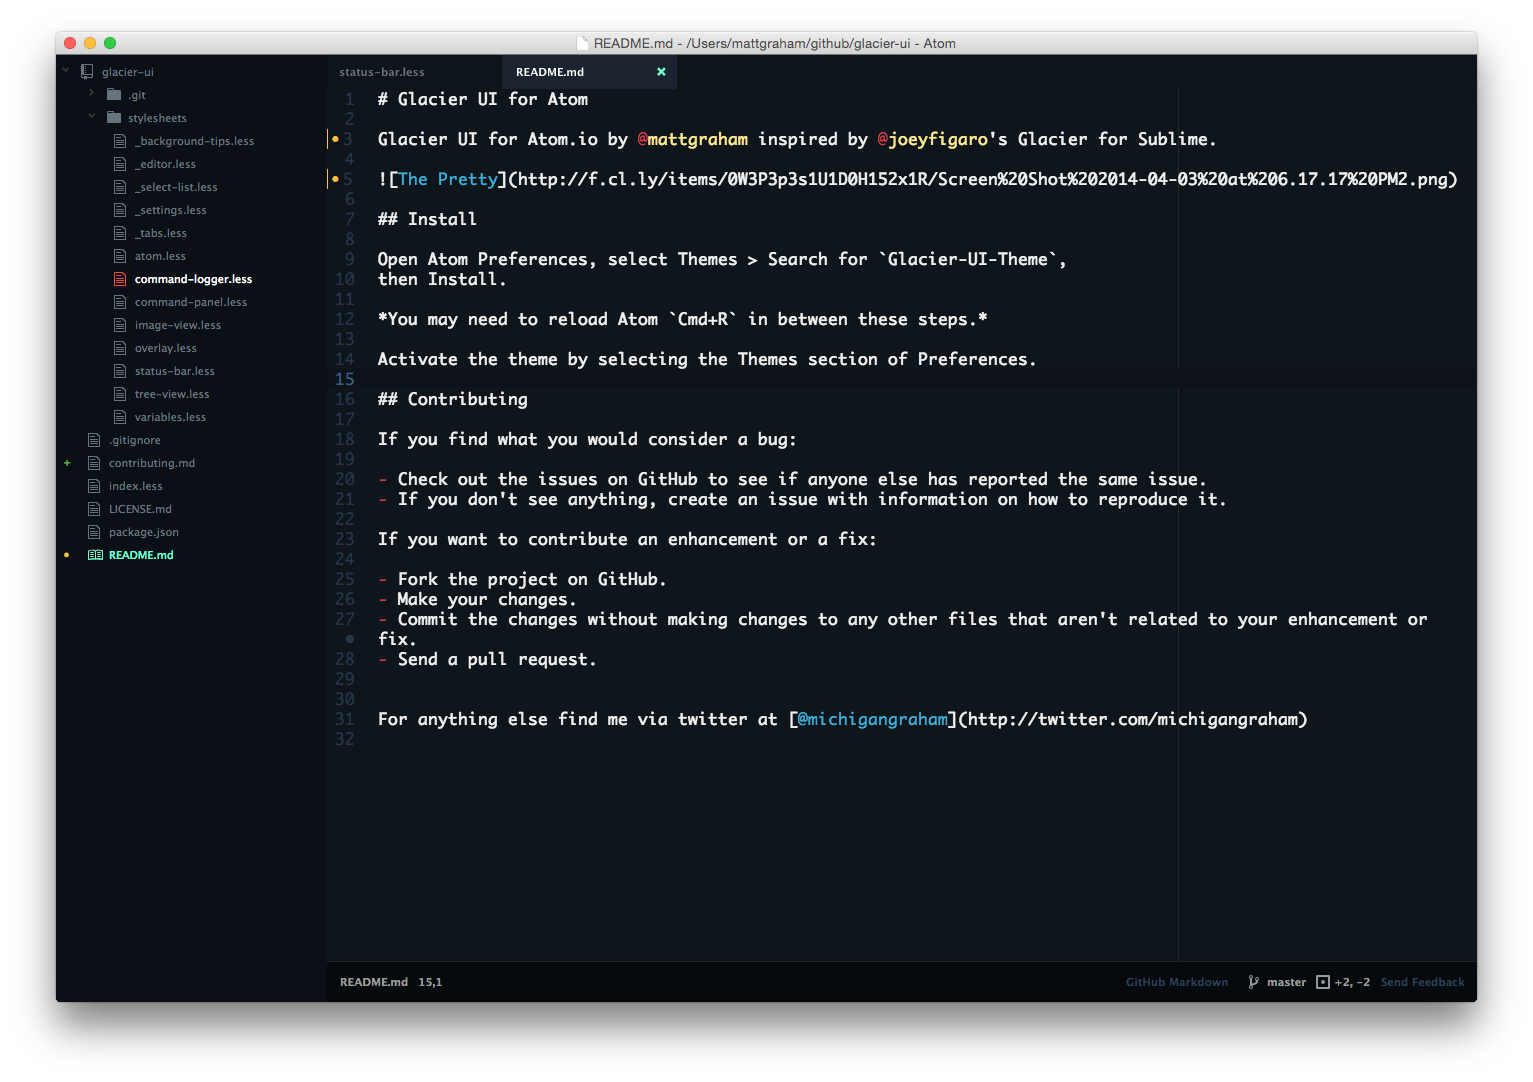Click The Pretty image link text

tap(447, 179)
